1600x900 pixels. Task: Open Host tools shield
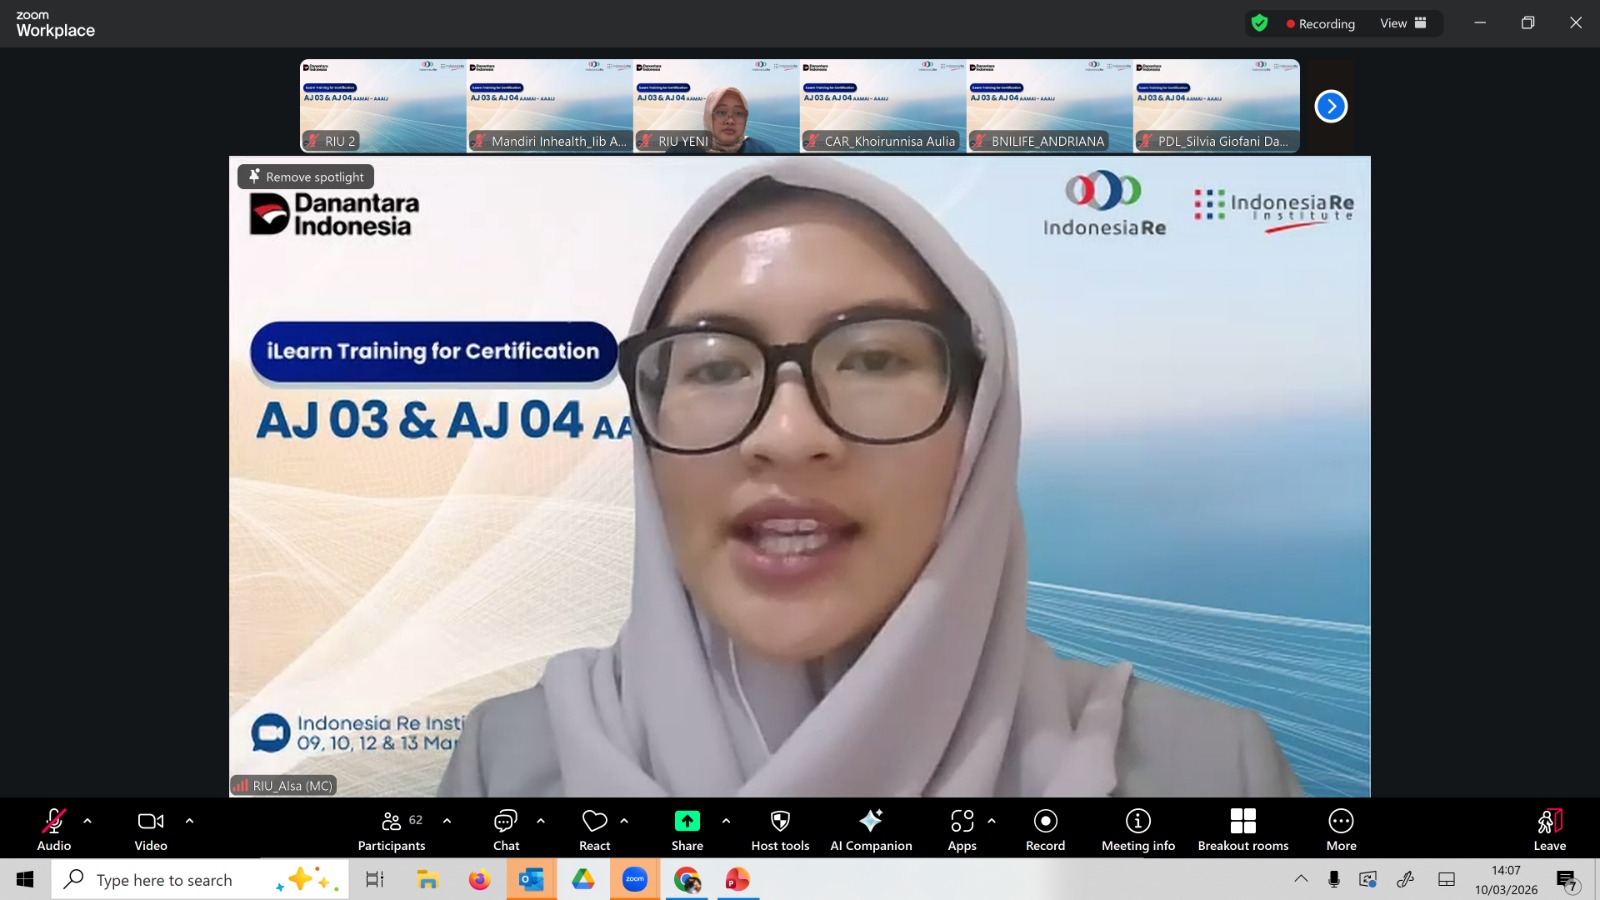[780, 830]
